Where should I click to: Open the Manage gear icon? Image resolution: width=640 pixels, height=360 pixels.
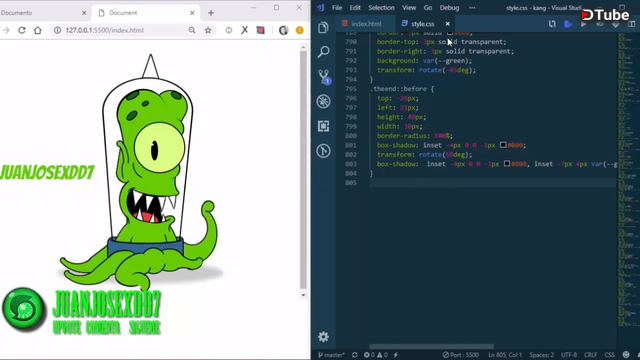click(x=323, y=337)
